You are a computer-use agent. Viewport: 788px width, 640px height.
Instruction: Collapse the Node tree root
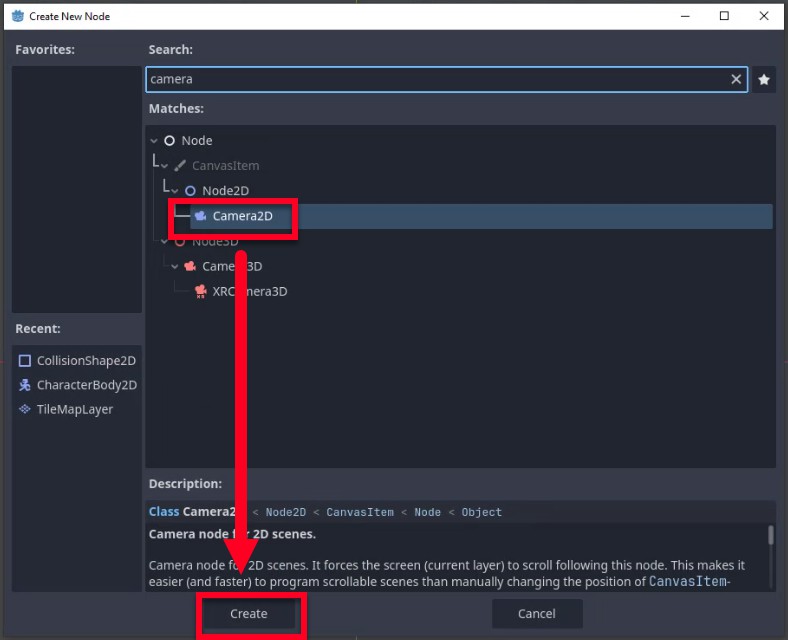click(154, 141)
